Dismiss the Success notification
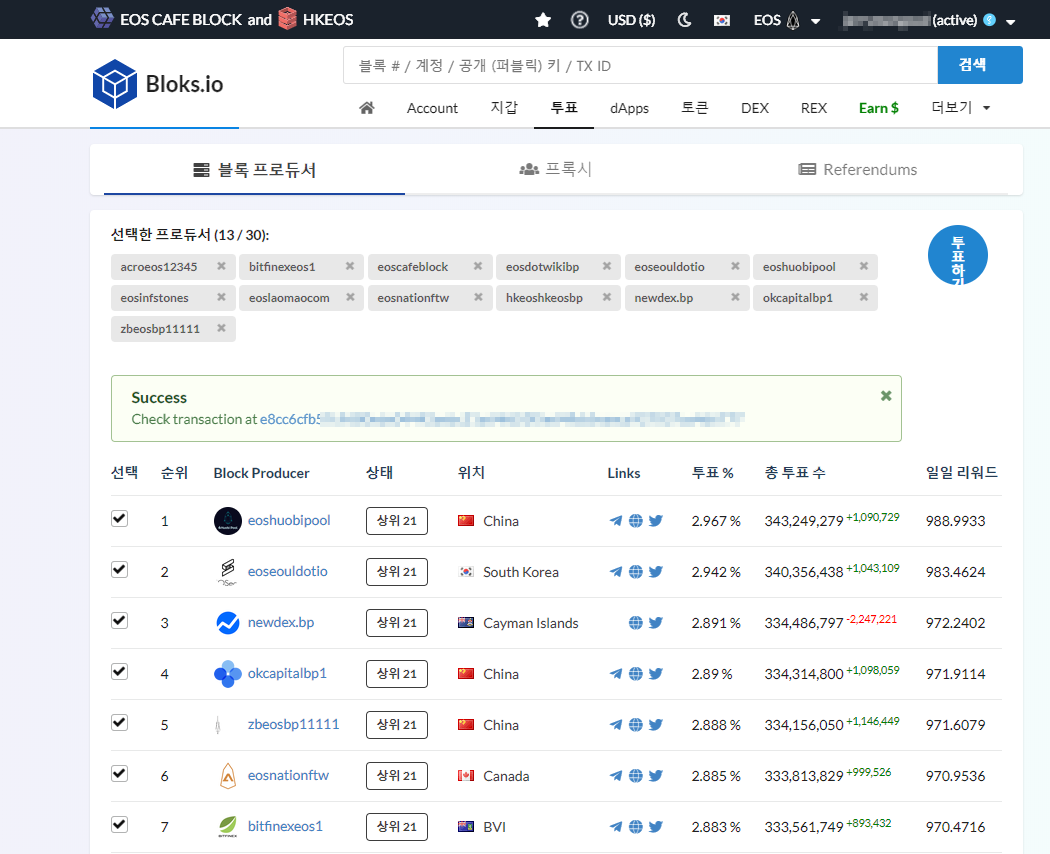 [886, 396]
